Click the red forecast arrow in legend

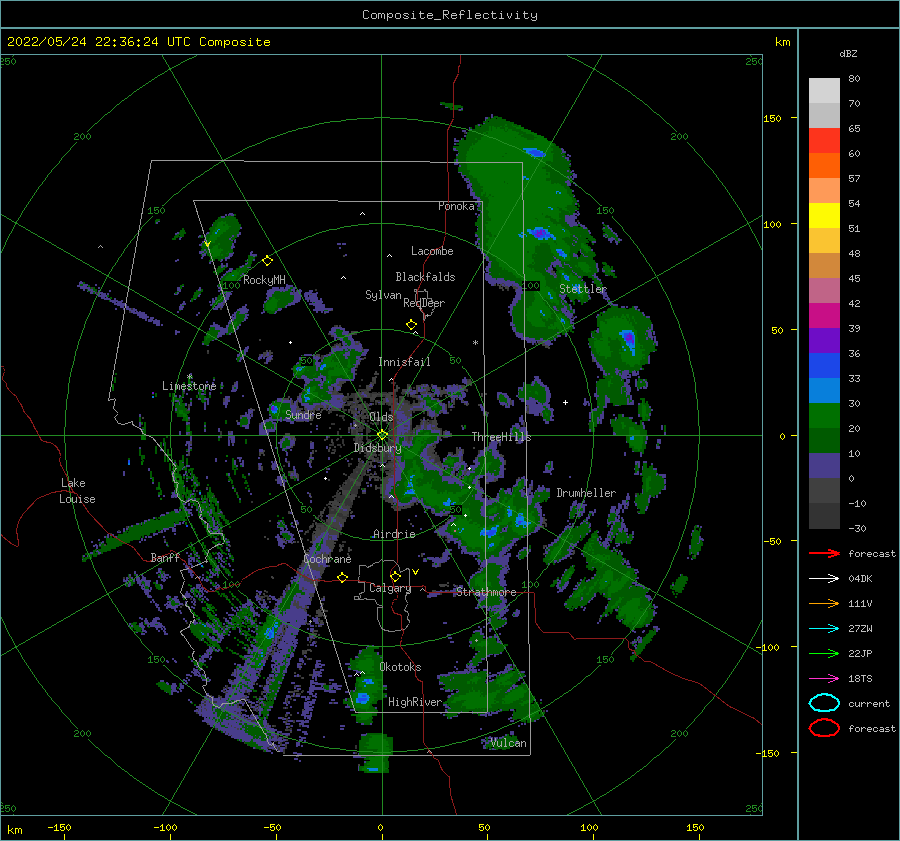824,553
